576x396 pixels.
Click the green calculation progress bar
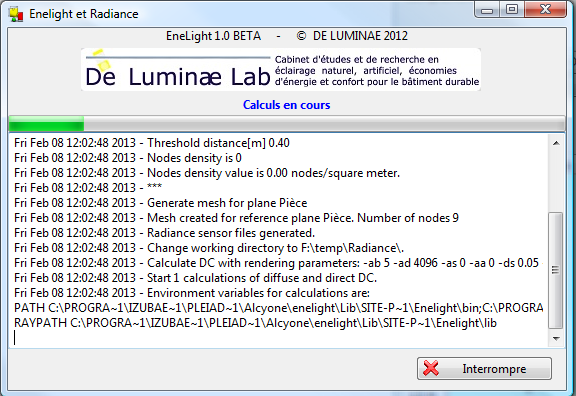287,124
